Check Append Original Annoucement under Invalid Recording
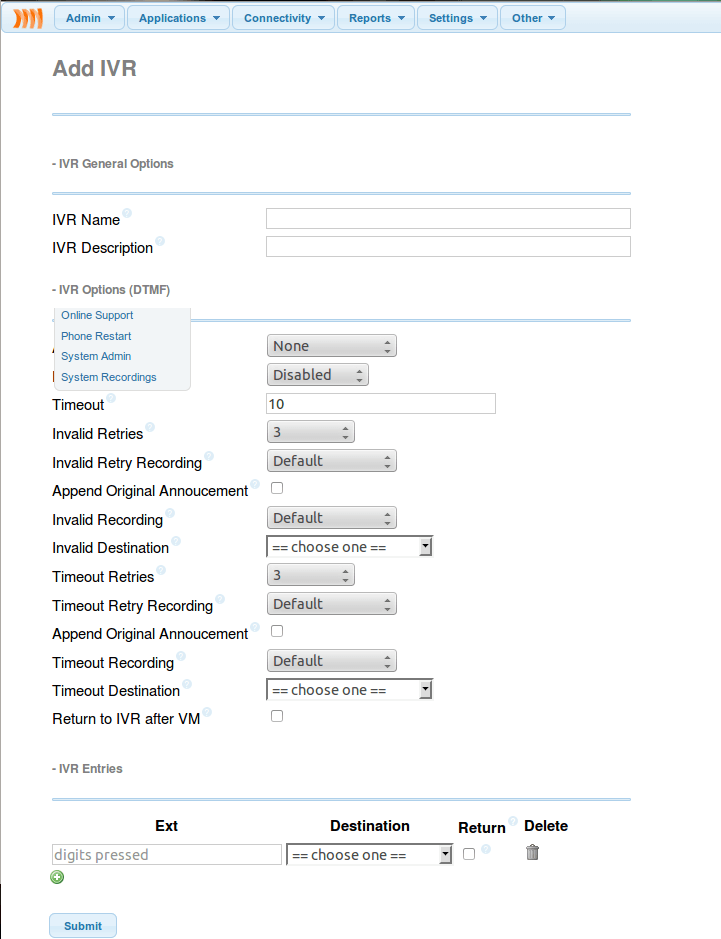This screenshot has height=939, width=721. pyautogui.click(x=277, y=488)
